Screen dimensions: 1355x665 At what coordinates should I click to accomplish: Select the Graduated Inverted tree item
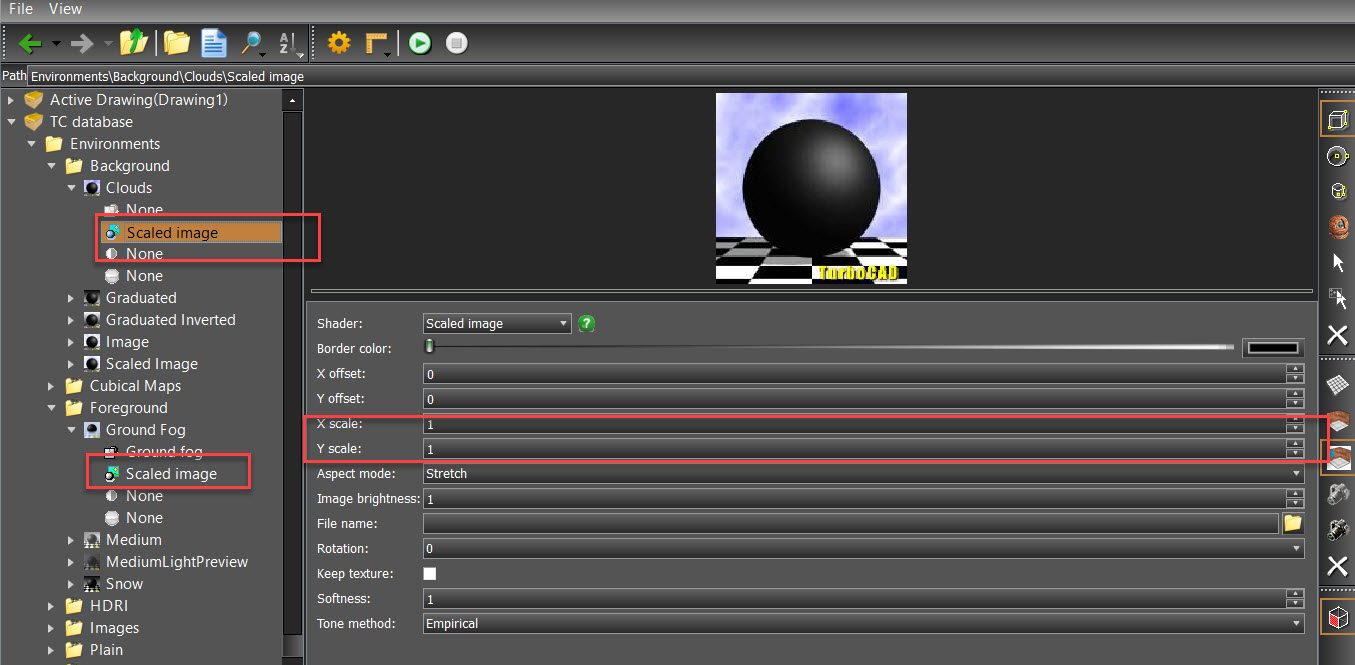click(170, 320)
